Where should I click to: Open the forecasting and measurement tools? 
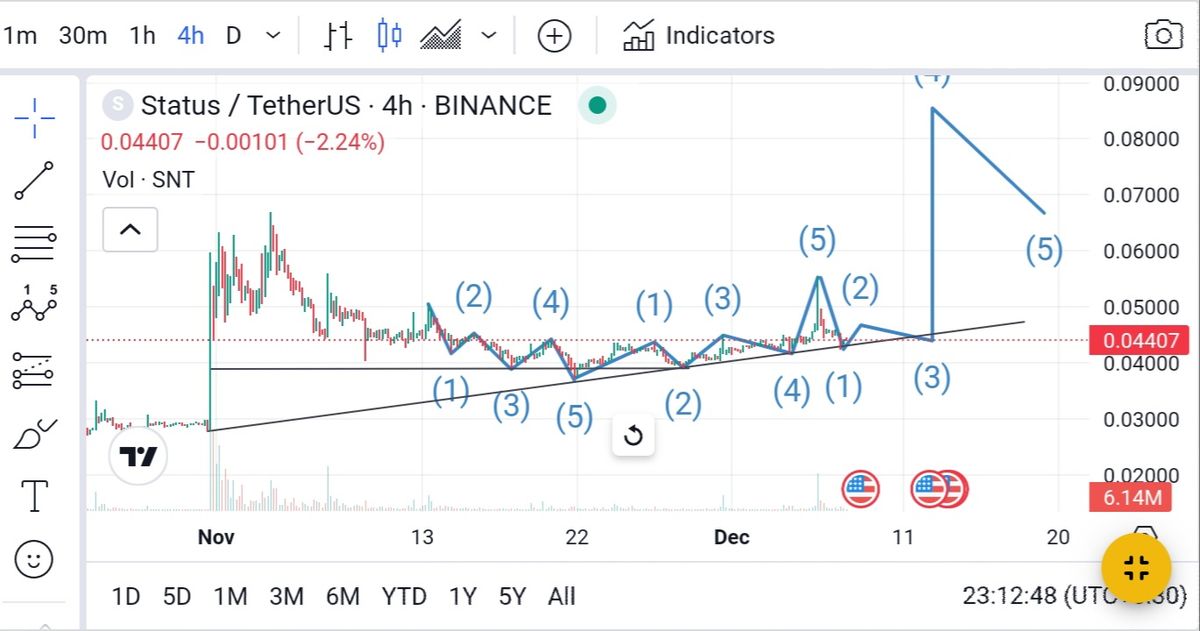tap(35, 370)
